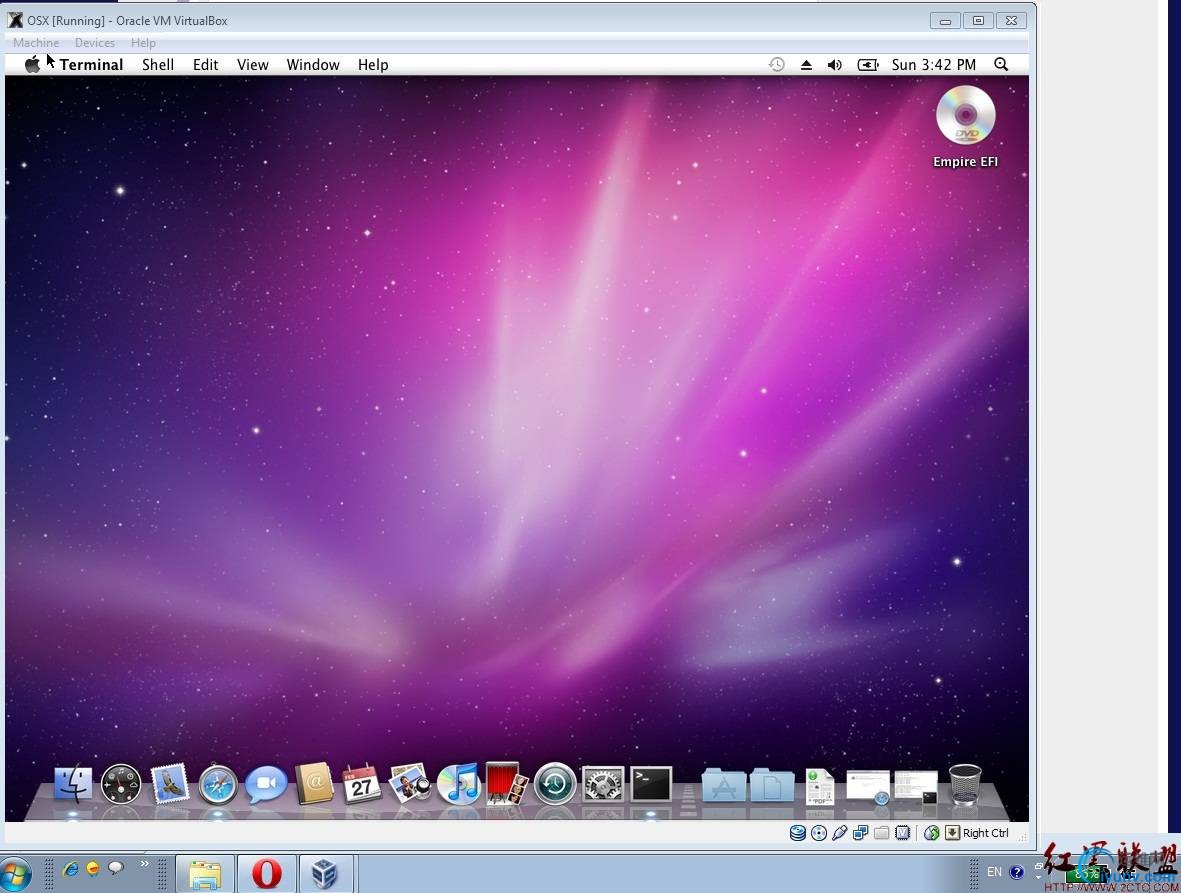The width and height of the screenshot is (1181, 893).
Task: Open minimized Terminal window thumbnail in dock
Action: pyautogui.click(x=916, y=787)
